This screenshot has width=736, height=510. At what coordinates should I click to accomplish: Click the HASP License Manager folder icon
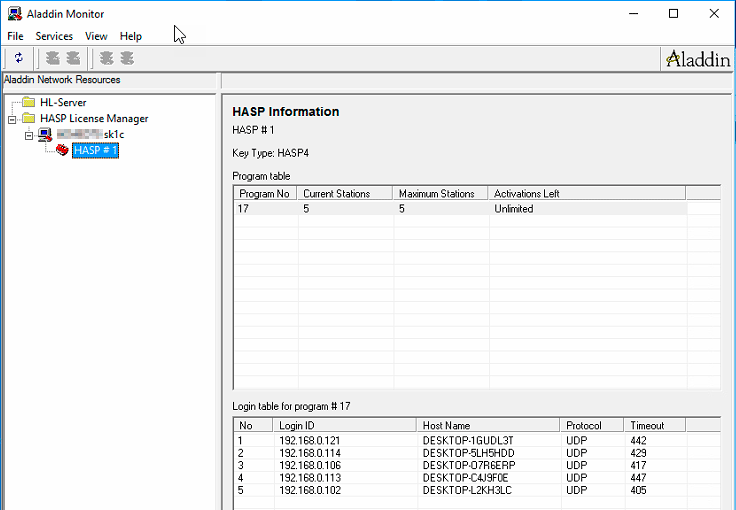(x=29, y=118)
